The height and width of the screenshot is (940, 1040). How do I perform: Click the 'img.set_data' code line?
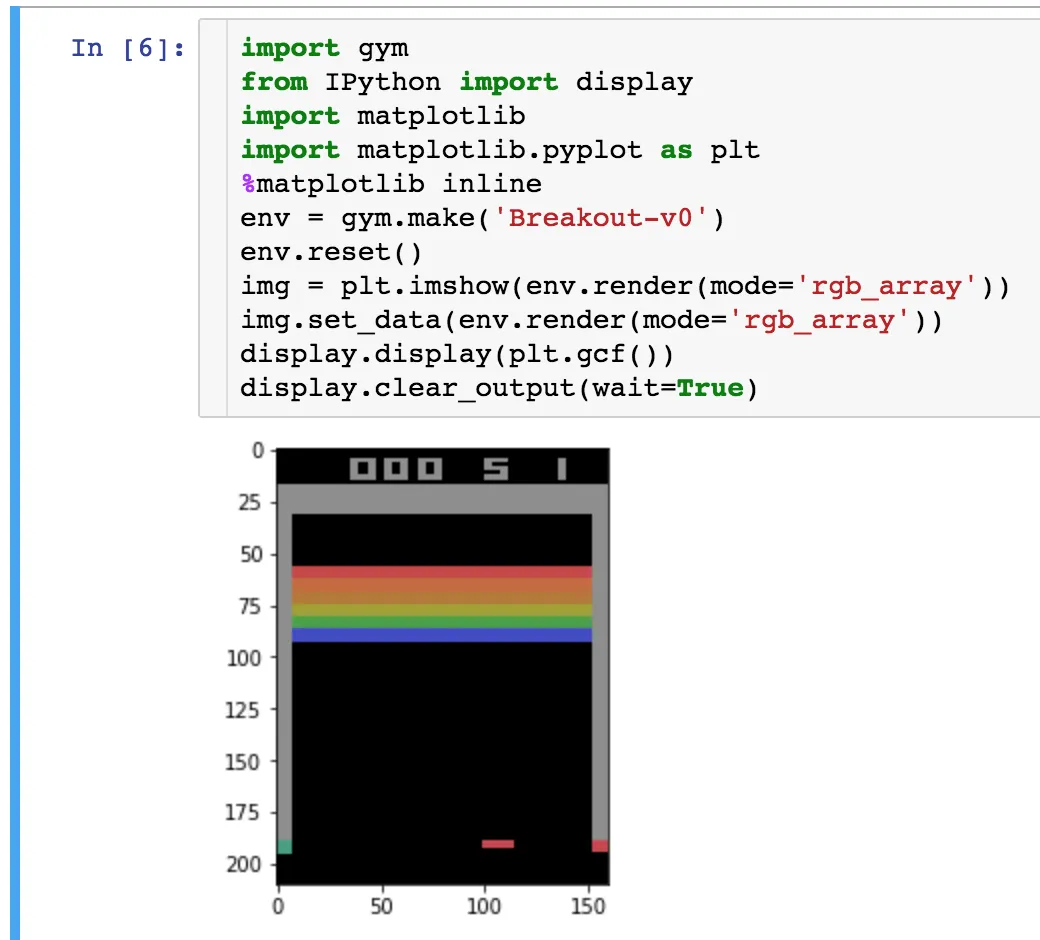coord(591,320)
